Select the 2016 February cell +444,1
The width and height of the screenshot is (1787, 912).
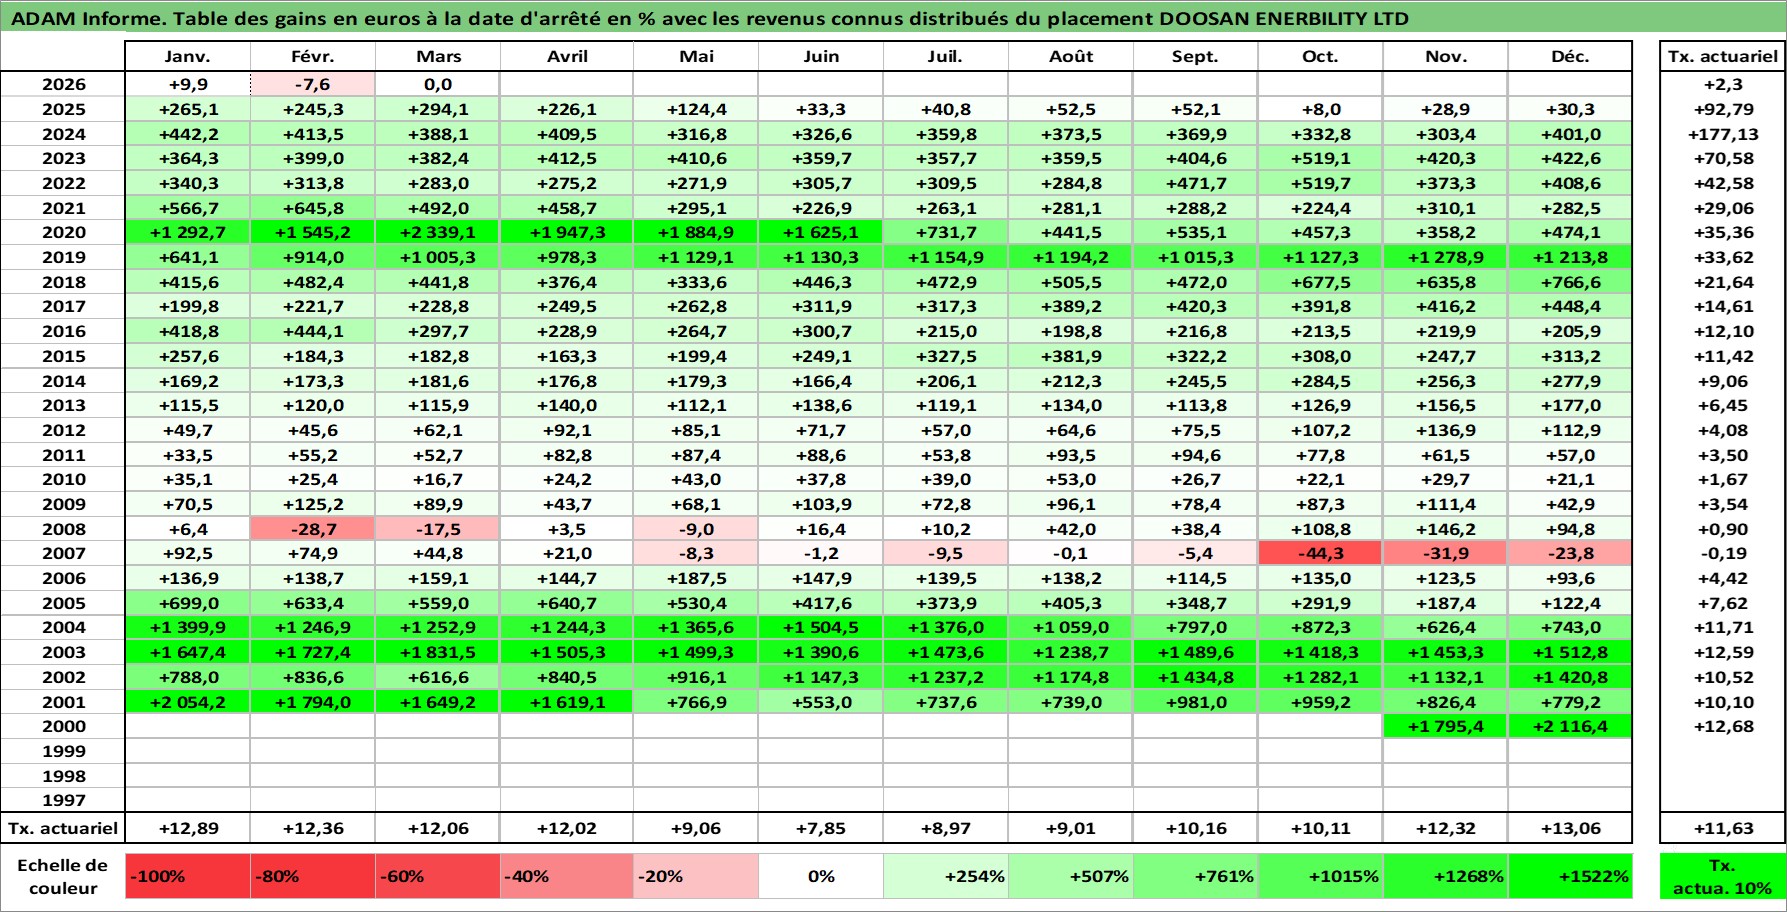coord(313,331)
